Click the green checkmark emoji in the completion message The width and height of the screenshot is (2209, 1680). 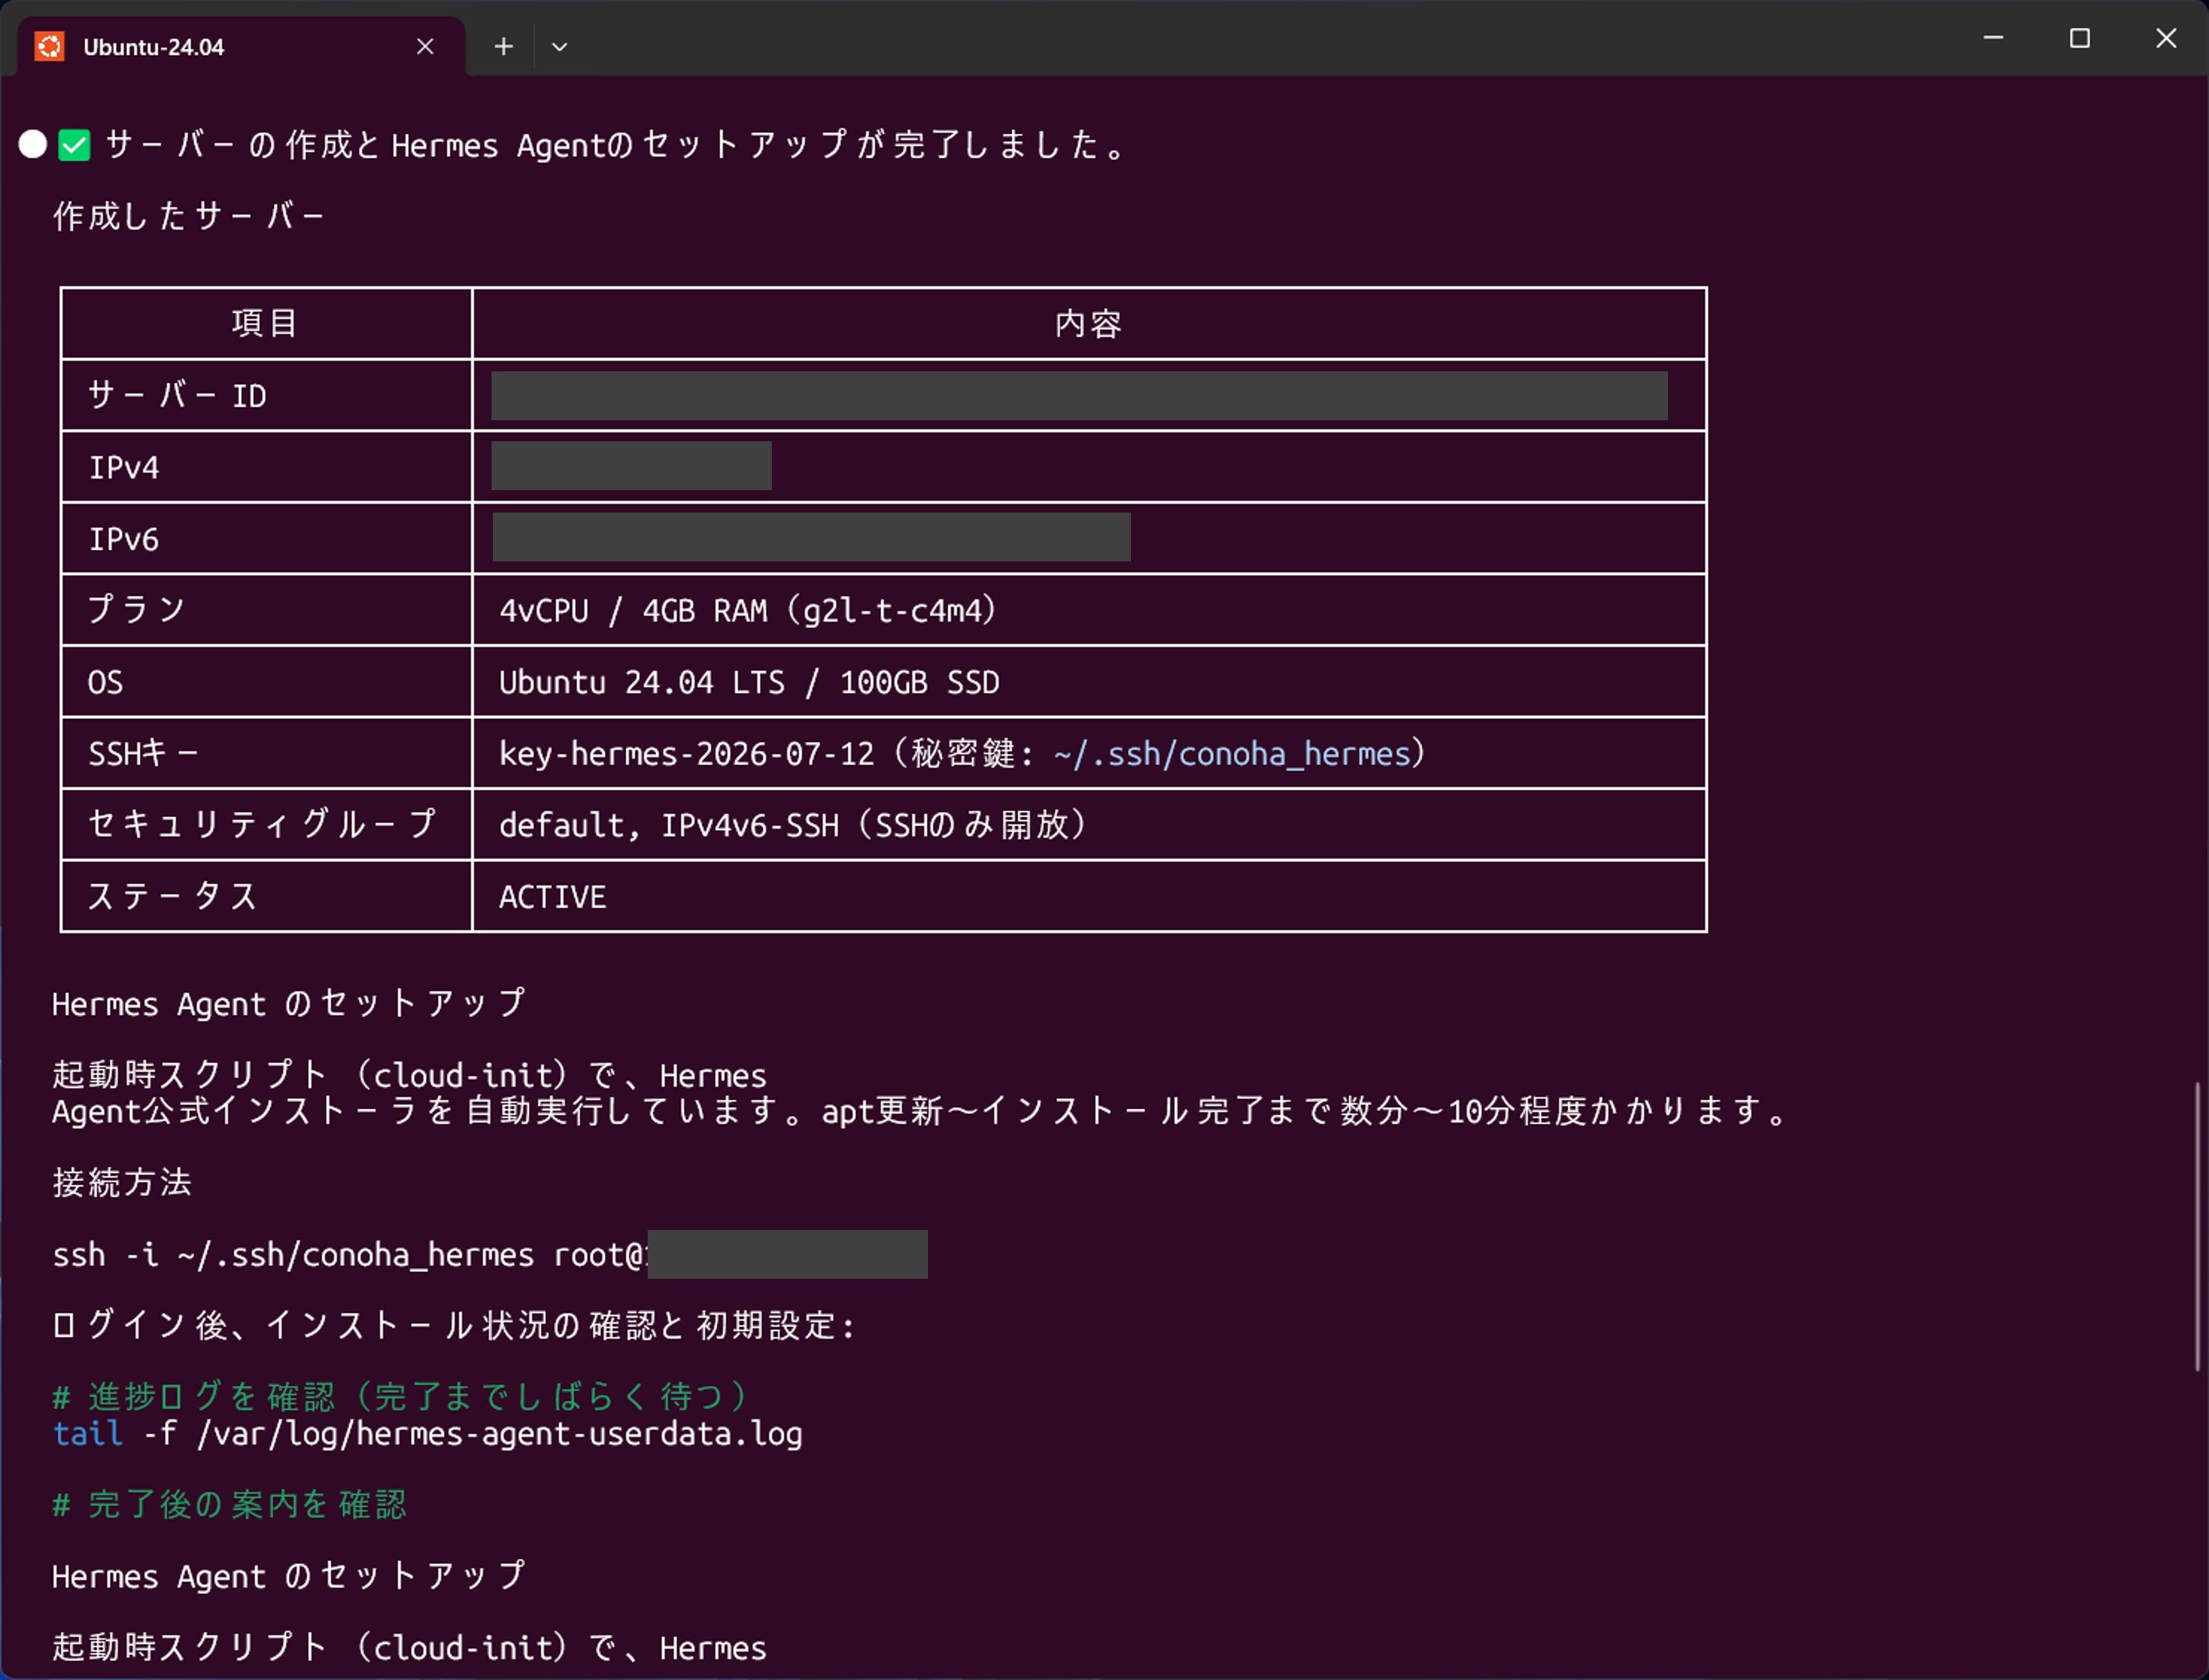[x=74, y=145]
